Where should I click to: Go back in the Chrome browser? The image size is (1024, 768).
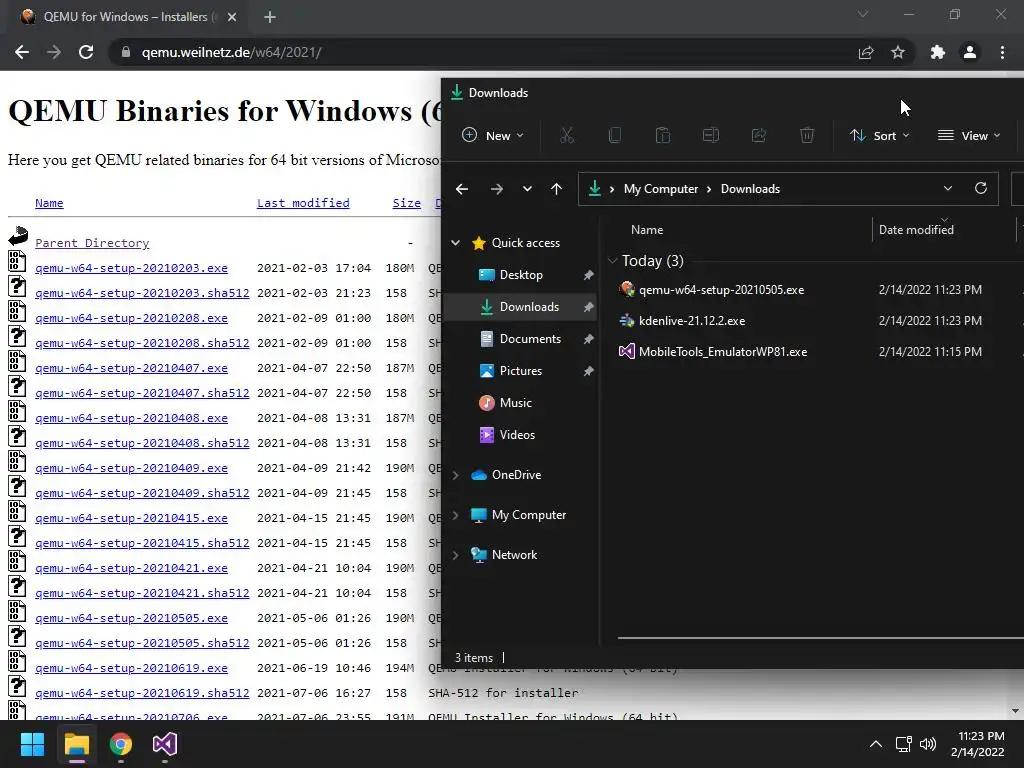click(22, 52)
